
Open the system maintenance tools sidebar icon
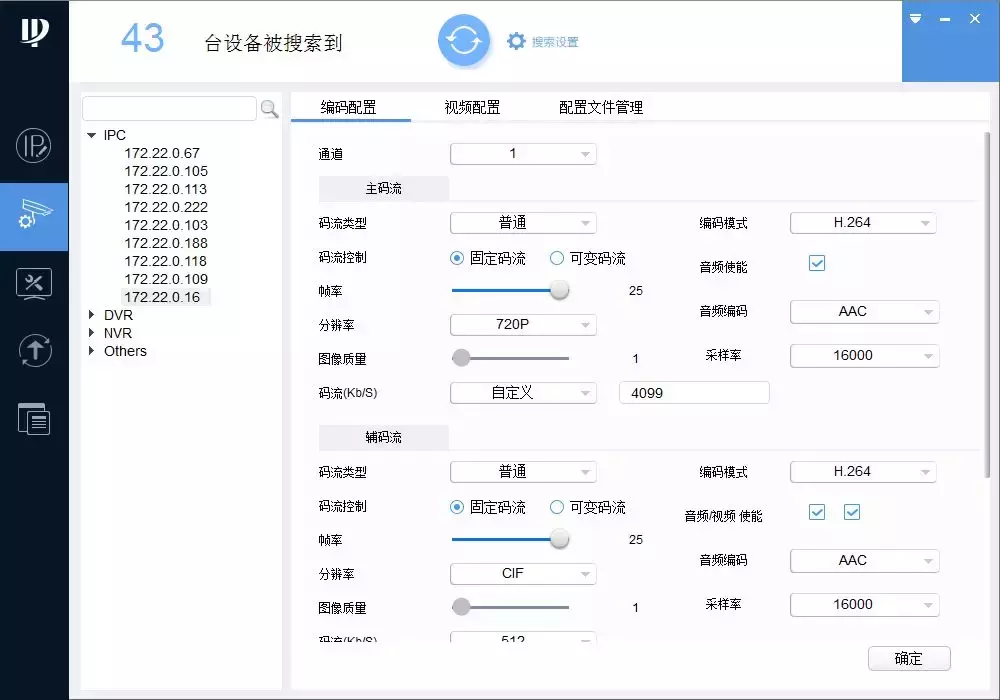[34, 284]
